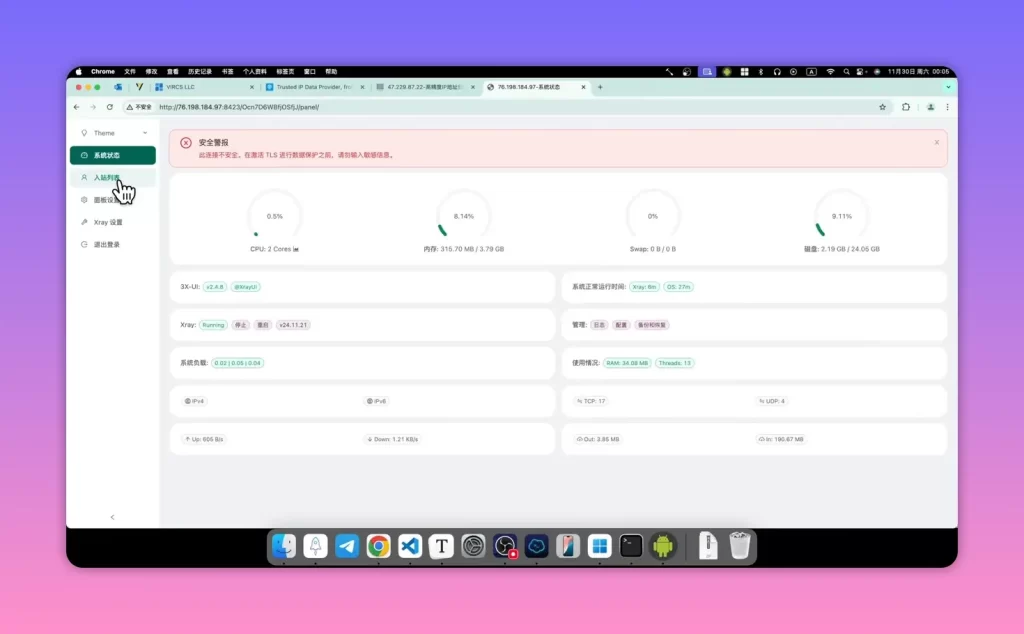Image resolution: width=1024 pixels, height=634 pixels.
Task: Click the address bar URL field
Action: tap(509, 107)
